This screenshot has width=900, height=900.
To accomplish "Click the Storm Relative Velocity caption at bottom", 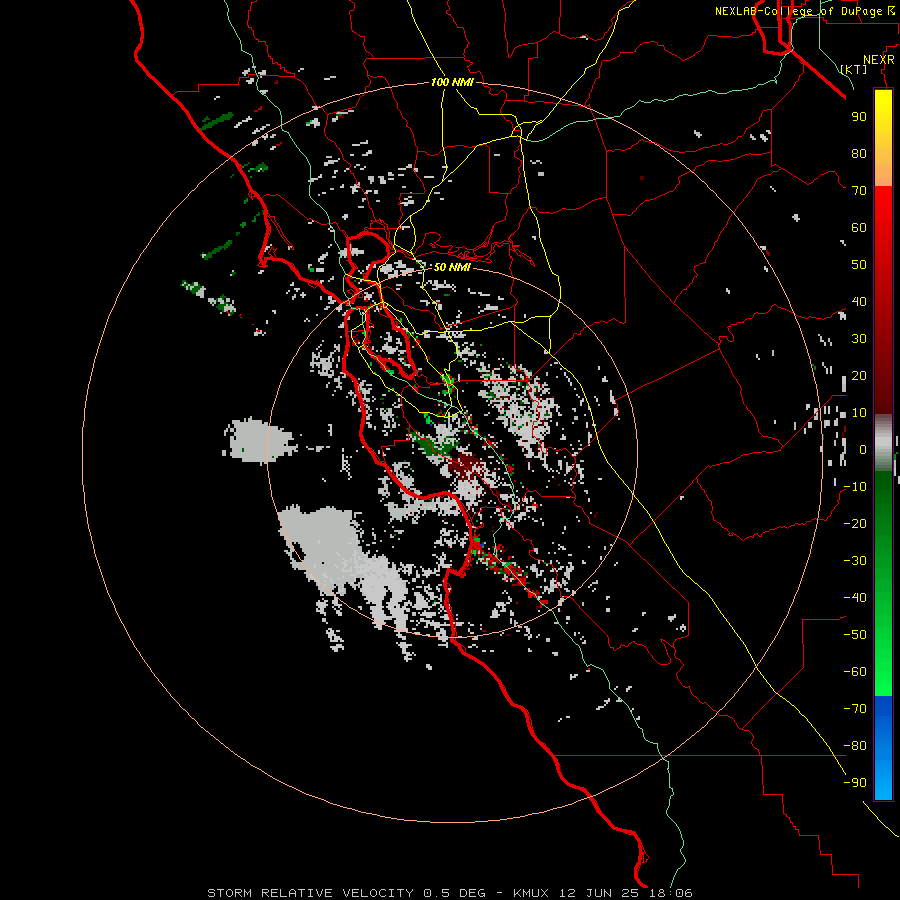I will pyautogui.click(x=450, y=893).
